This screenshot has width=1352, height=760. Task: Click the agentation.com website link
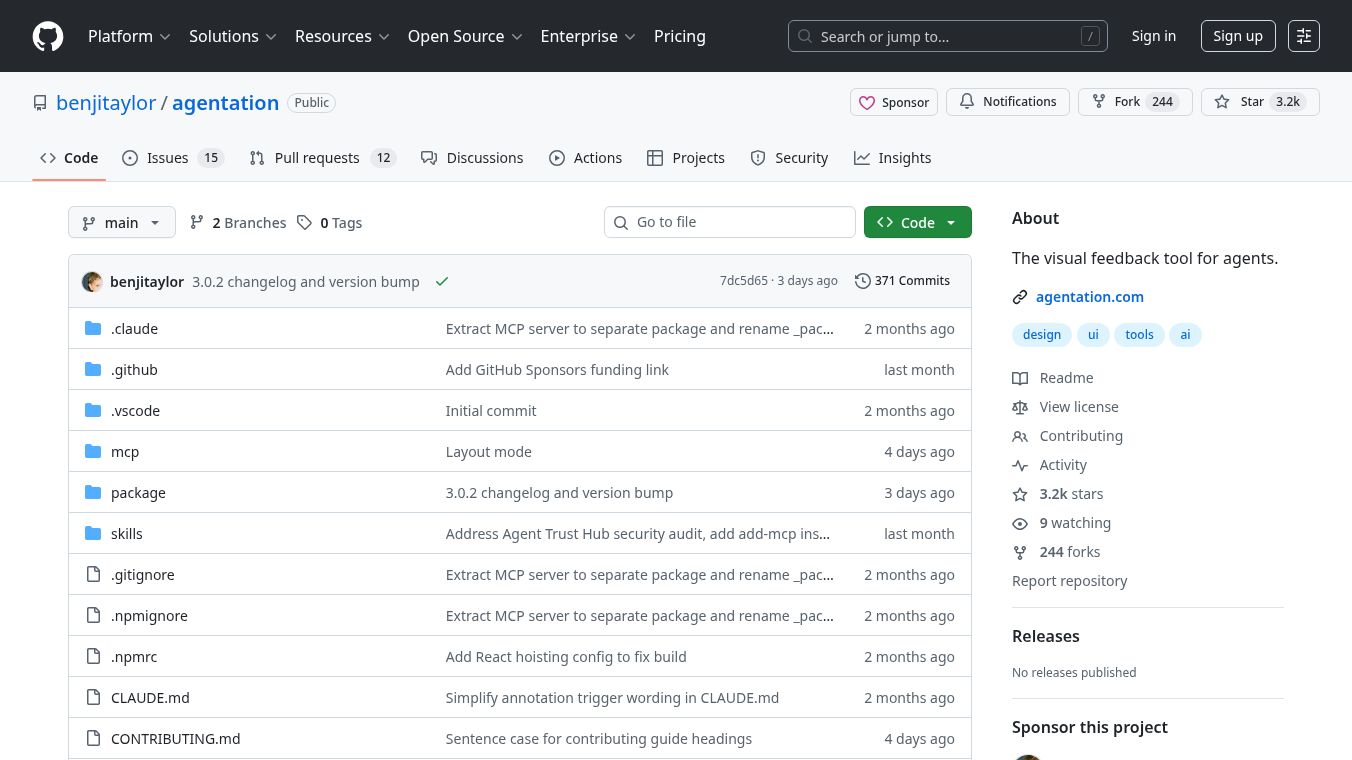click(x=1089, y=297)
